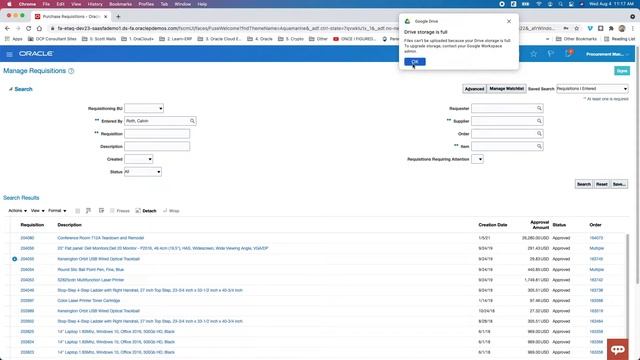
Task: Click the Chrome home button
Action: click(x=39, y=28)
